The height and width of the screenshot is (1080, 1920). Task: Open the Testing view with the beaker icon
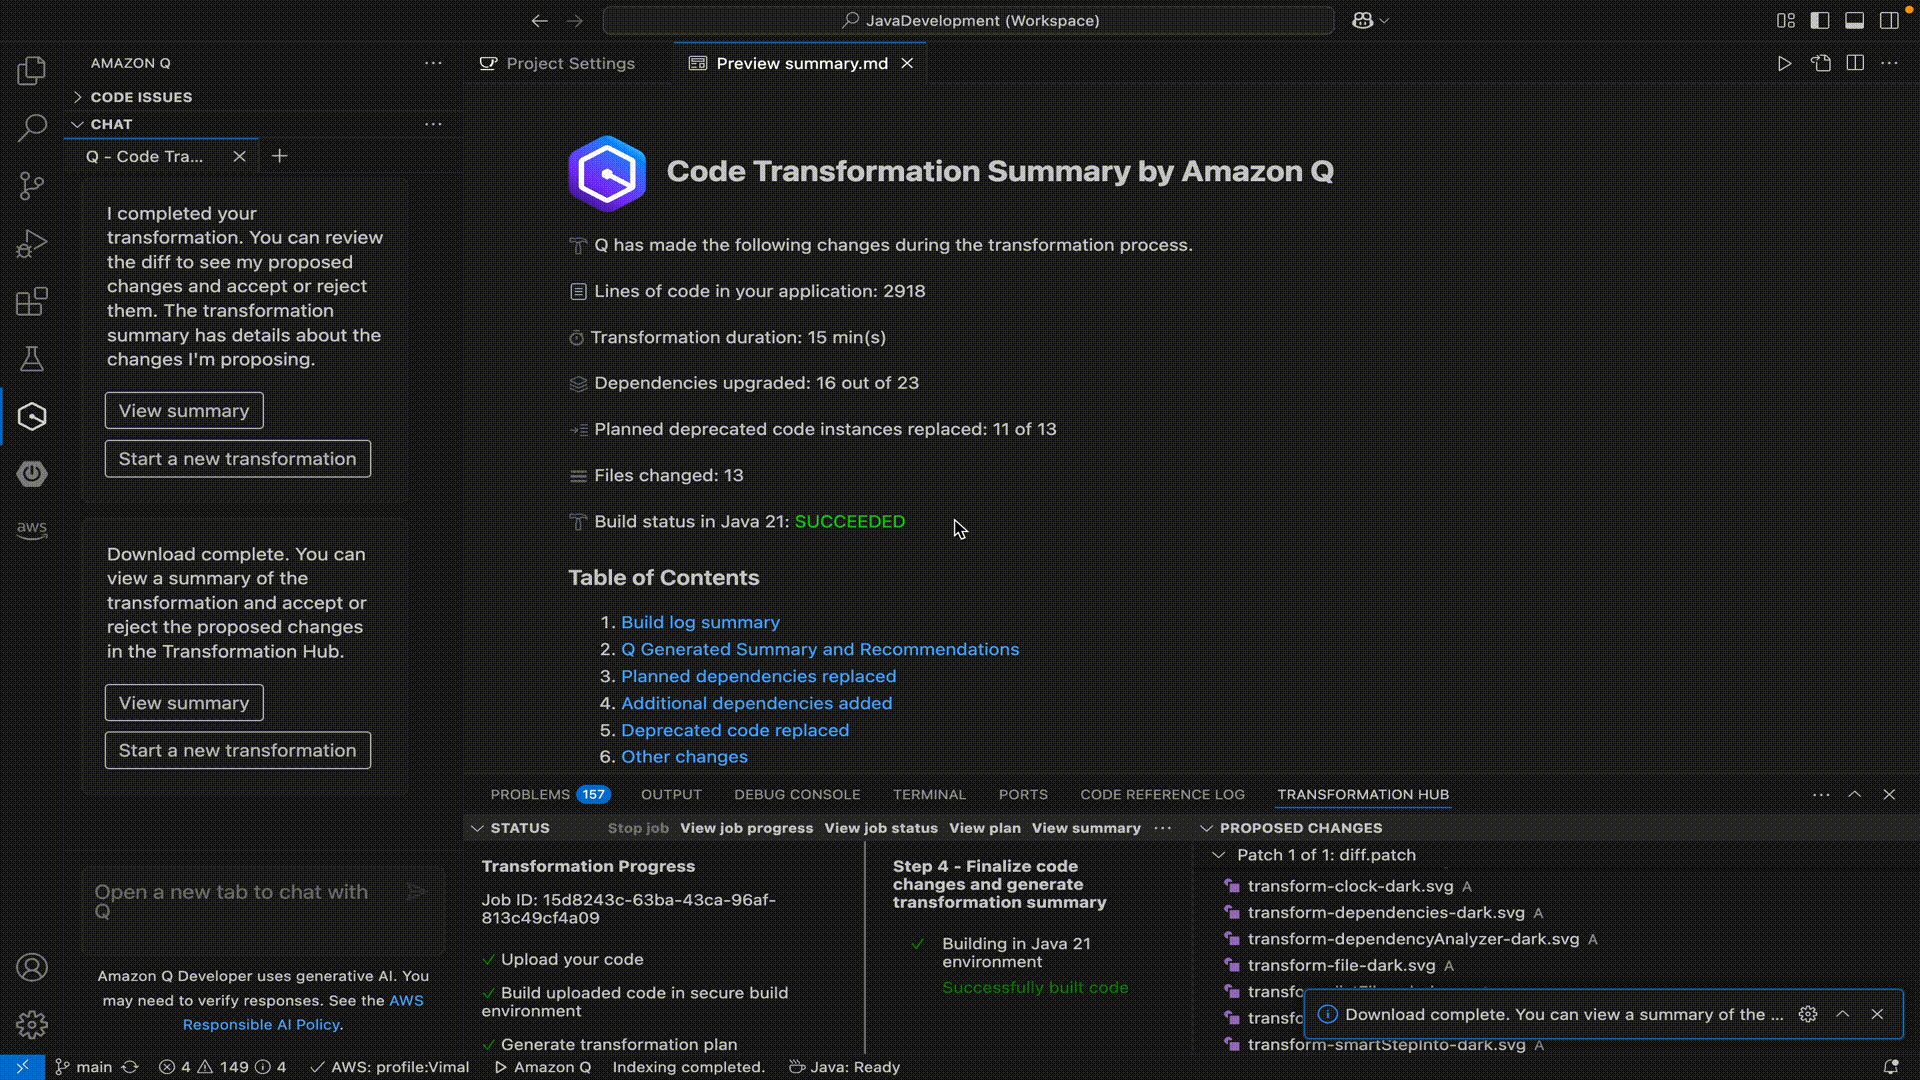click(31, 359)
